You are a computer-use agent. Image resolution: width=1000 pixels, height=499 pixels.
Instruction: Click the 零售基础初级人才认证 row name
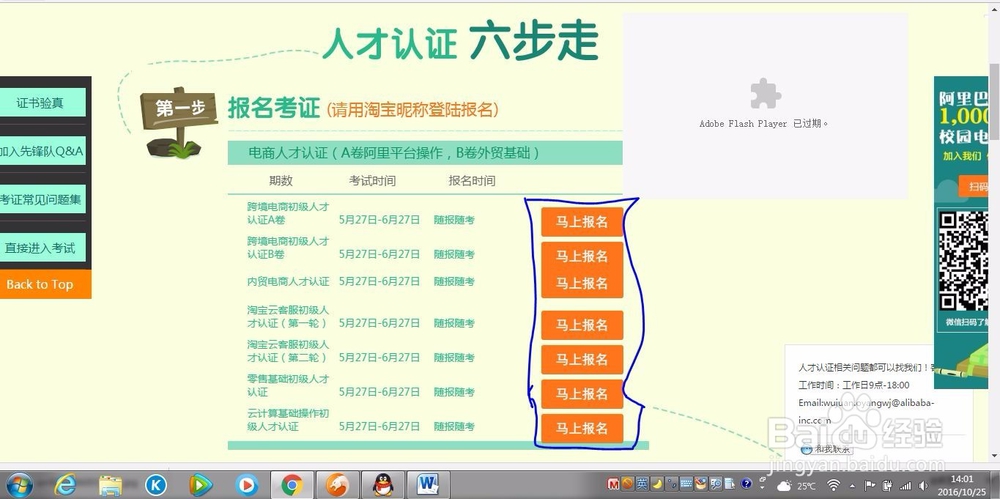[x=288, y=385]
